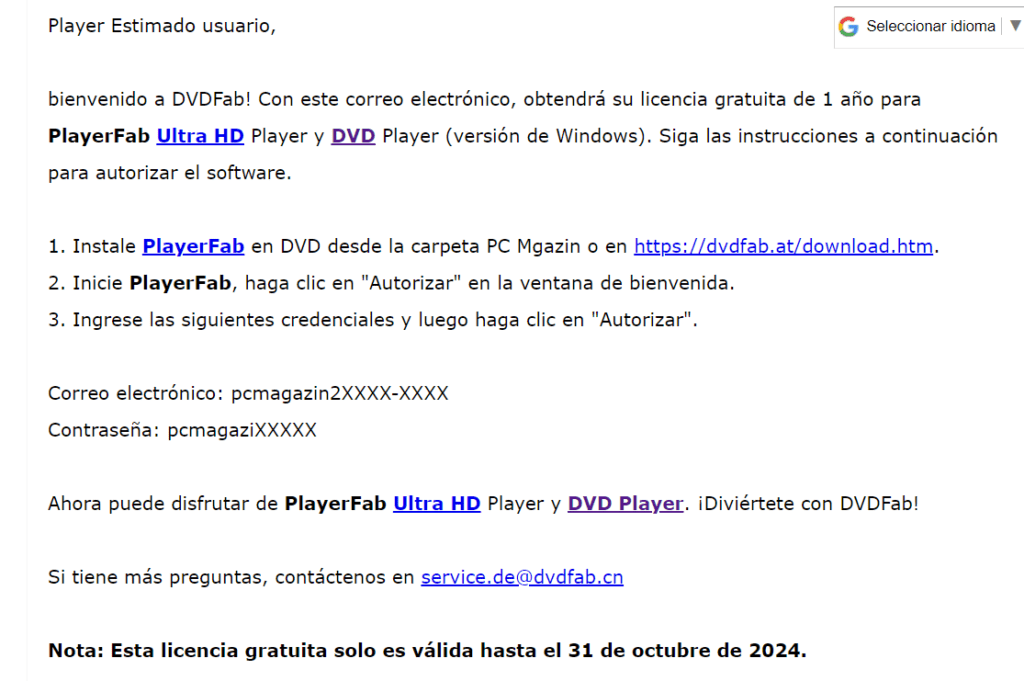
Task: Follow the DVD Player link
Action: 625,503
